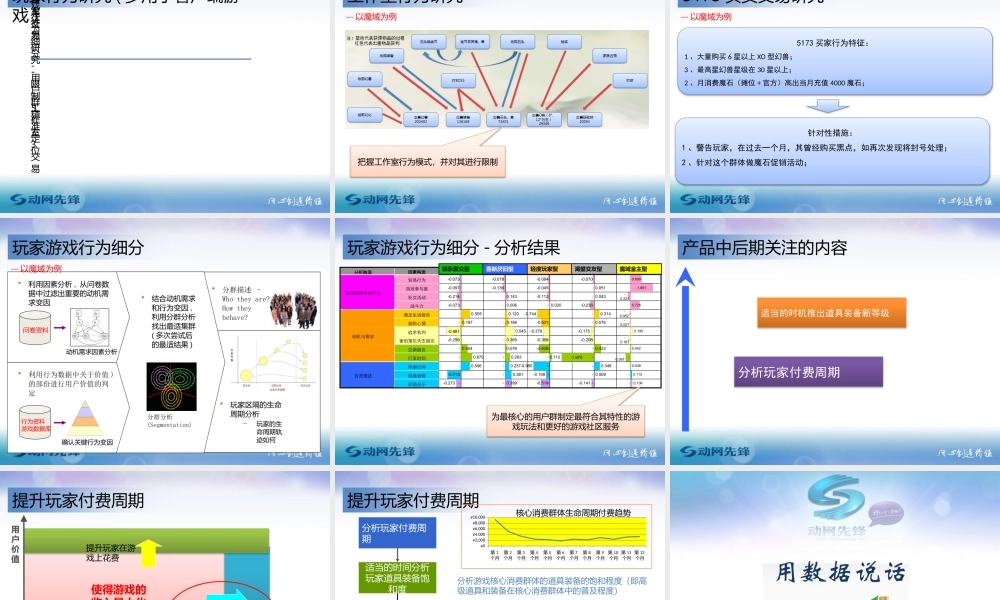Open the 玩家游戏行为细分 slide with flow diagram

pos(165,341)
